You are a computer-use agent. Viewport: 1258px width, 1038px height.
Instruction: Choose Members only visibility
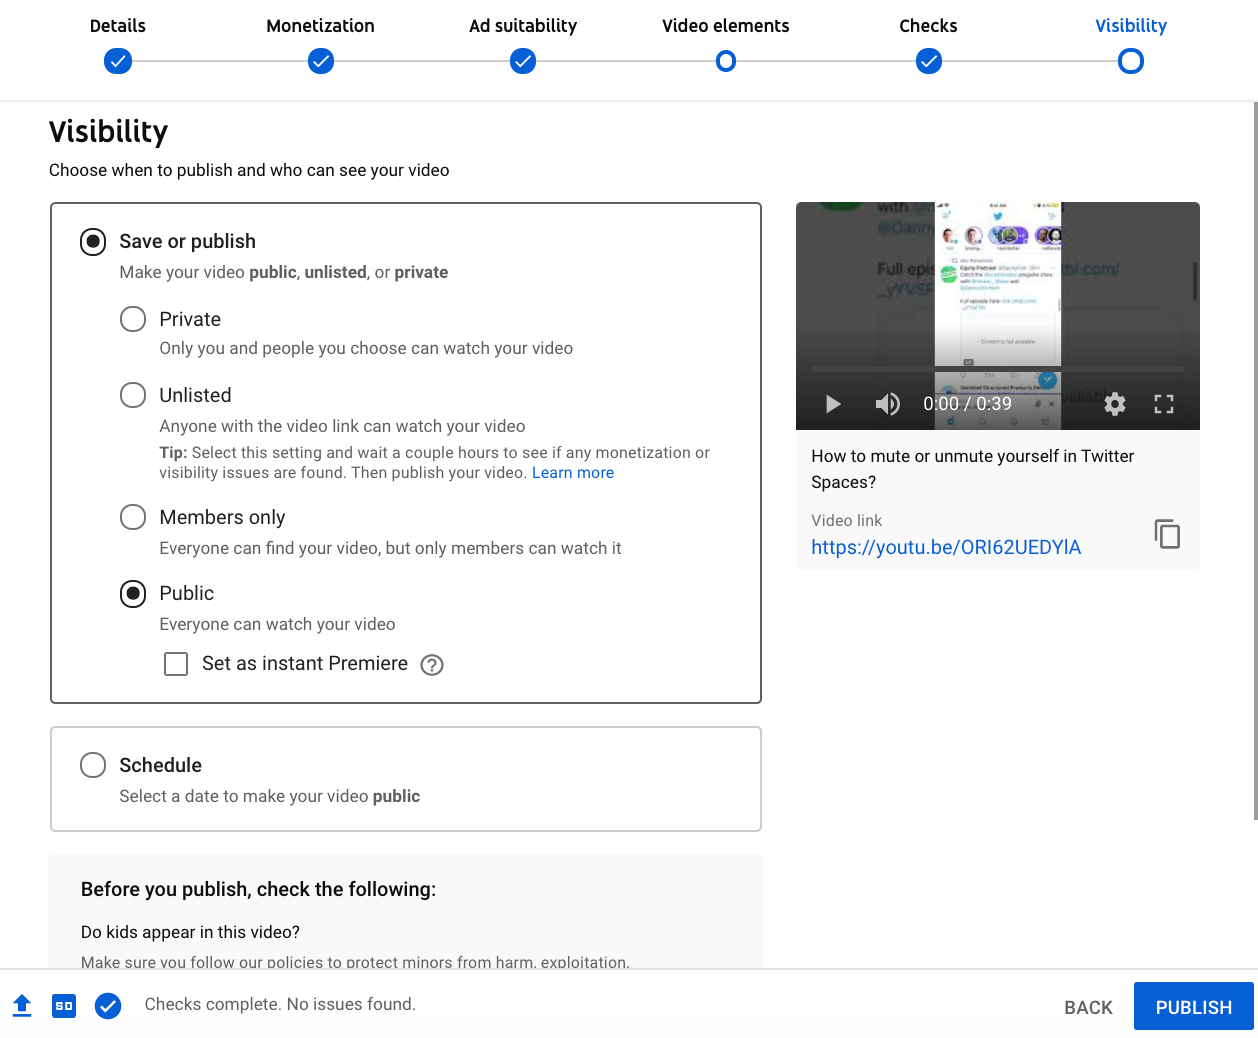click(133, 517)
